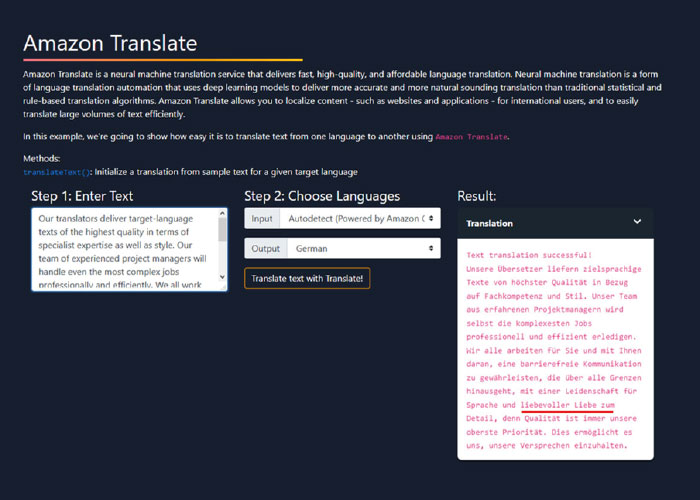Viewport: 700px width, 500px height.
Task: Click the pink 'Amazon Translate' code text
Action: (471, 137)
